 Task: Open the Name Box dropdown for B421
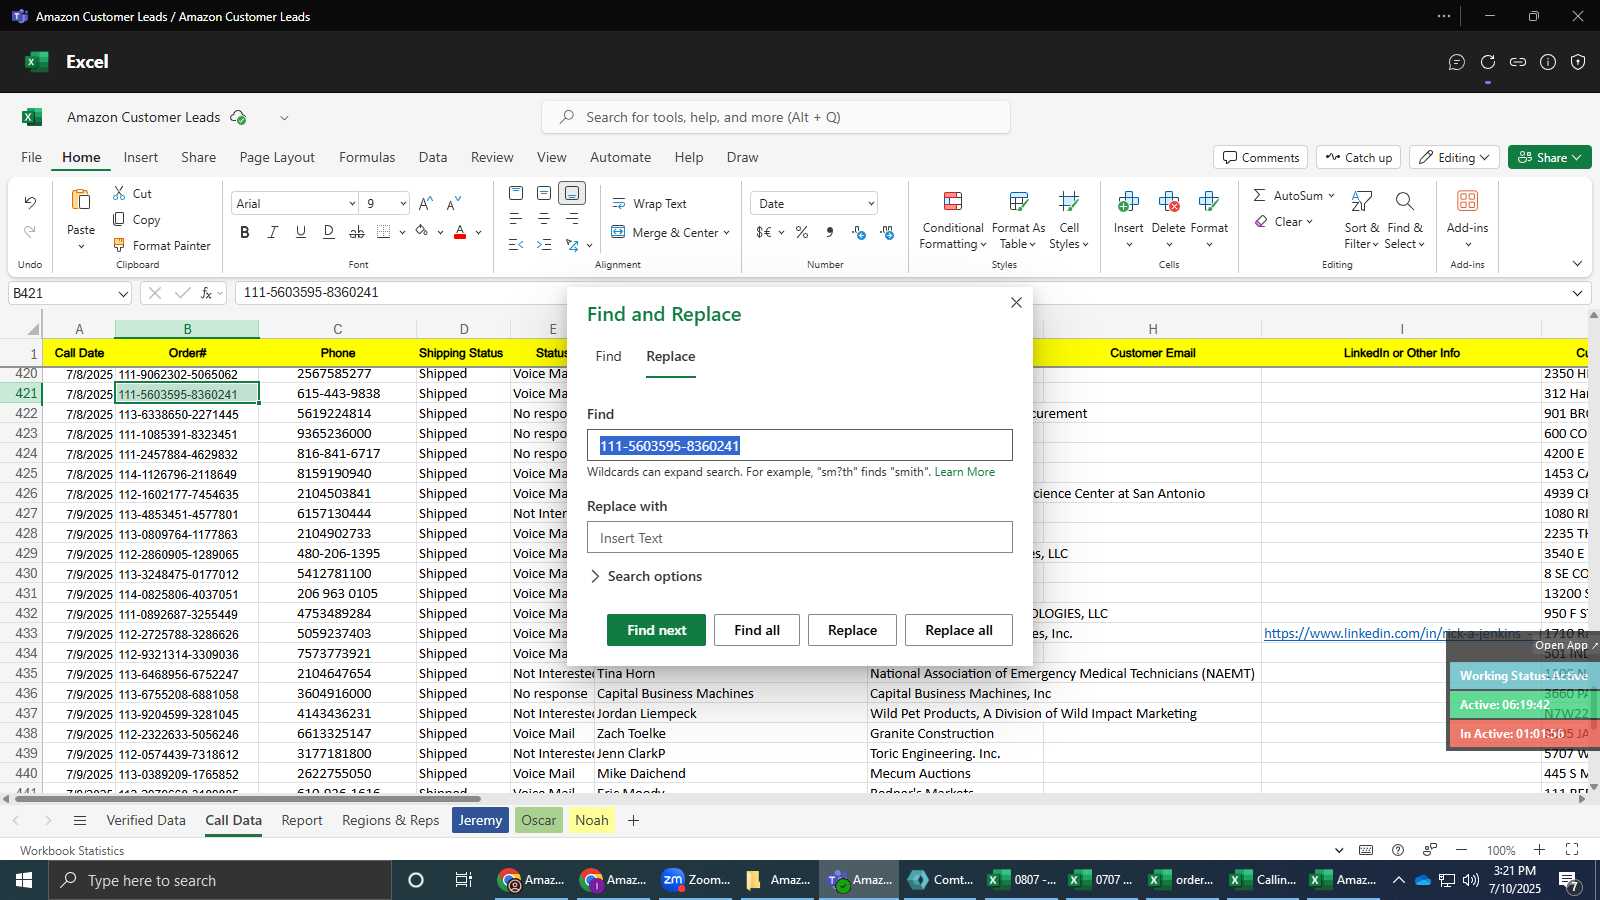pyautogui.click(x=123, y=294)
